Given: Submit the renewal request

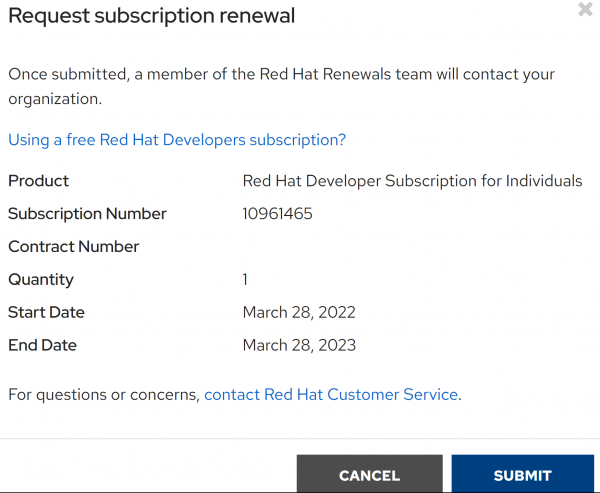Looking at the screenshot, I should 522,475.
